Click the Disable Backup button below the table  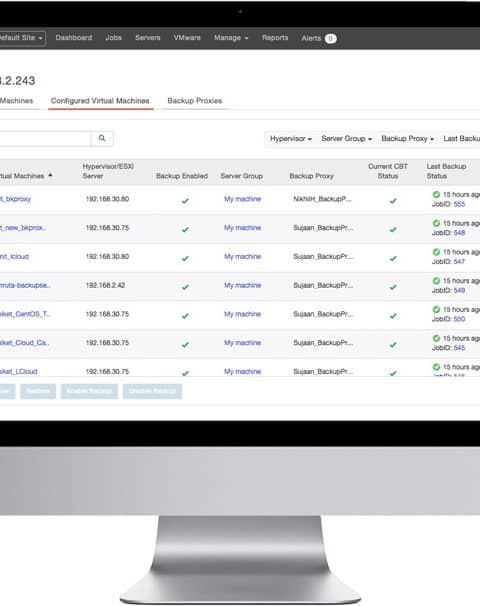point(152,391)
